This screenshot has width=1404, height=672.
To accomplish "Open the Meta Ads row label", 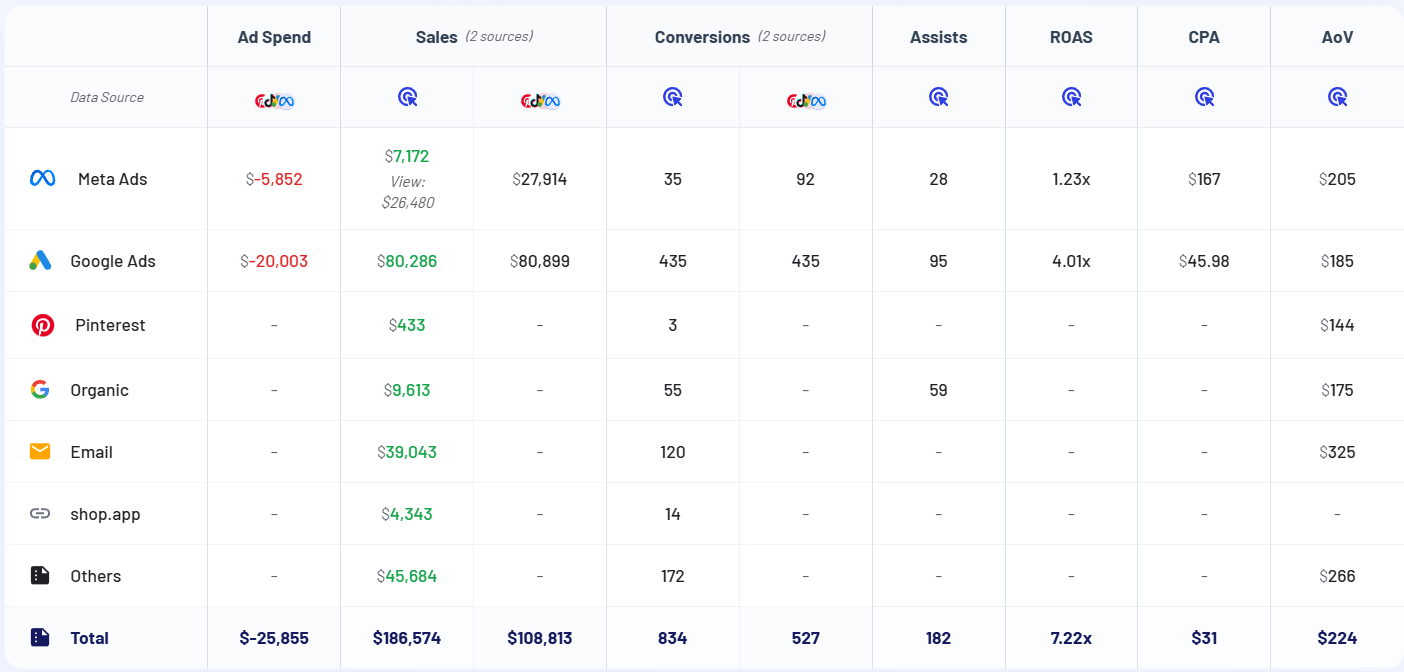I will pyautogui.click(x=112, y=179).
